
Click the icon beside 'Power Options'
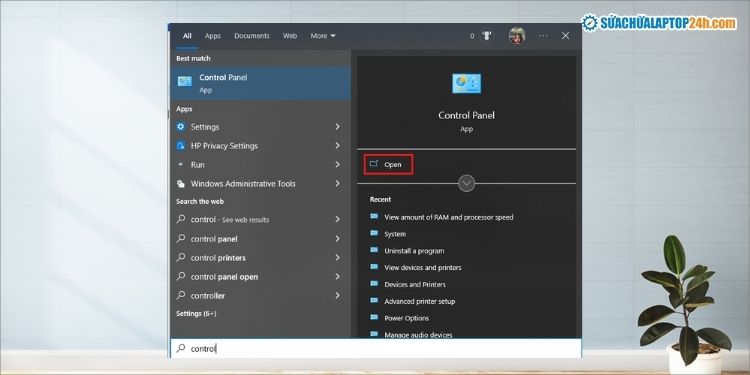374,318
